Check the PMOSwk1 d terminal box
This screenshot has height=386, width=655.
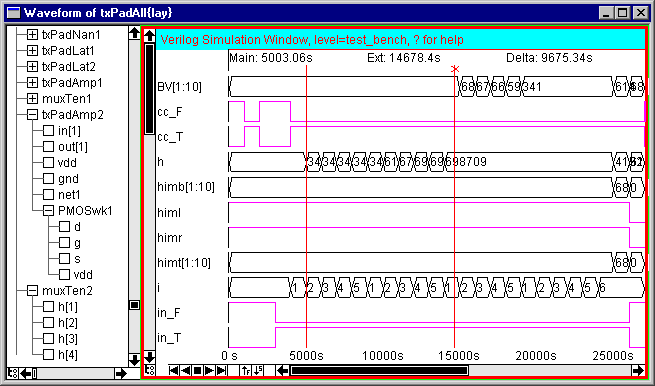point(64,227)
